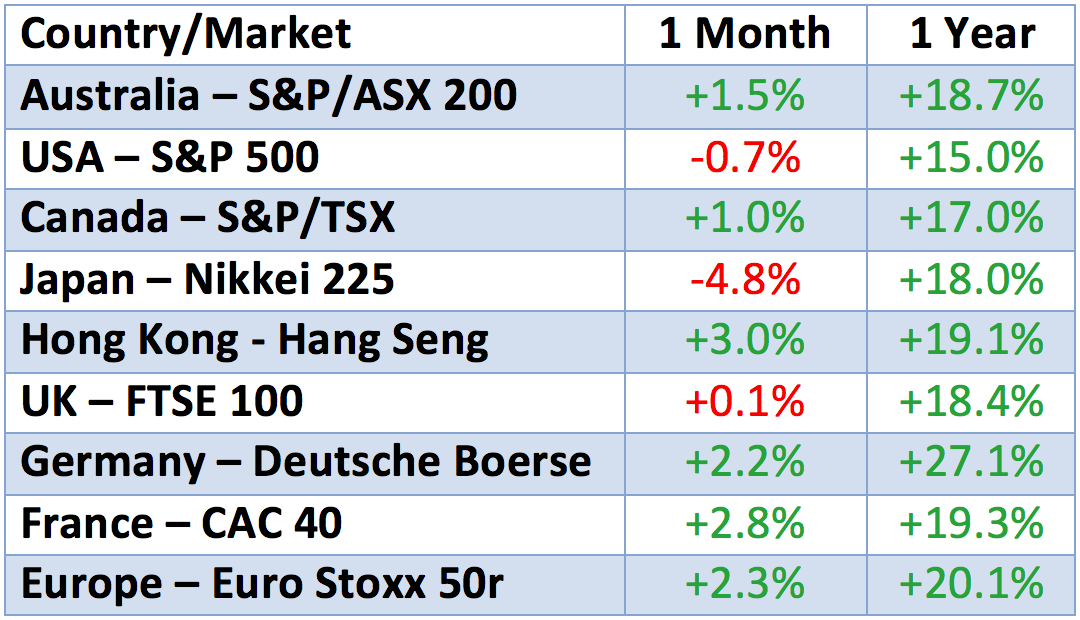
Task: Click the Country/Market column header
Action: click(x=186, y=34)
